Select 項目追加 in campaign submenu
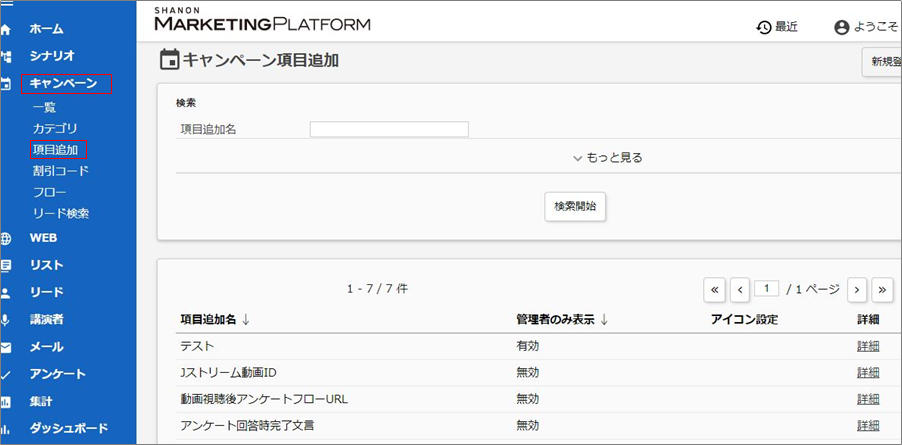The width and height of the screenshot is (902, 445). click(56, 150)
